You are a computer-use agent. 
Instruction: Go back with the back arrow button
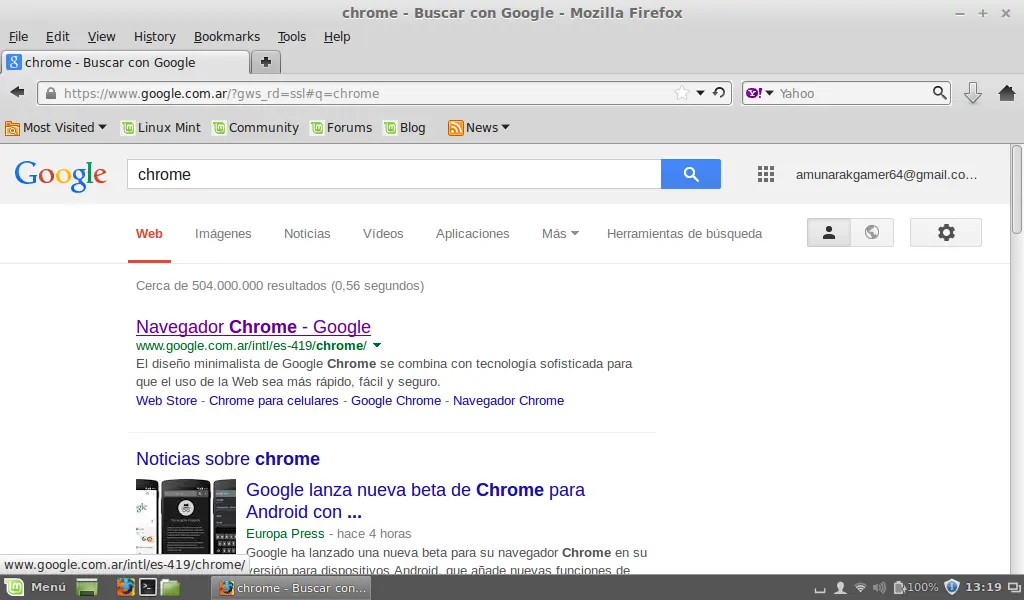18,93
